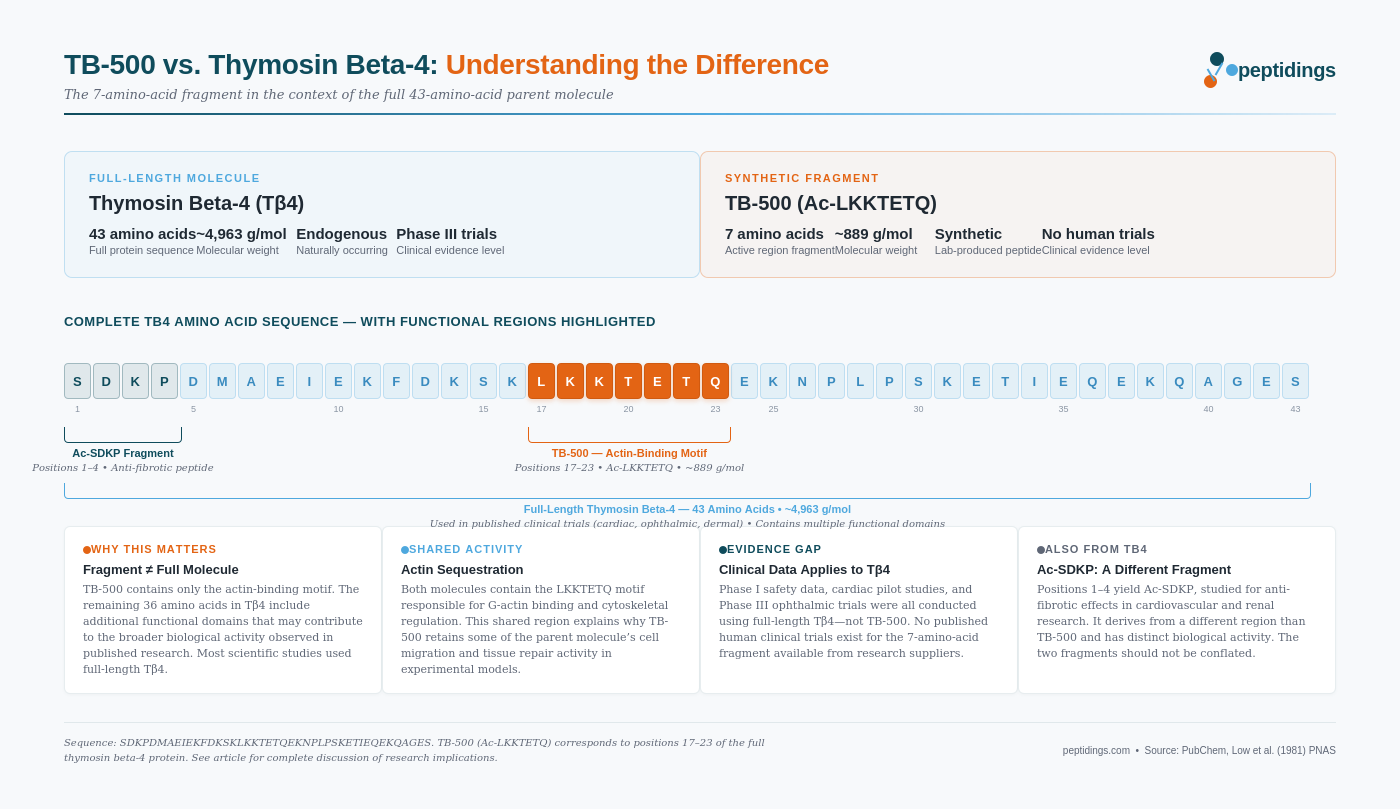Select the G amino acid box

[1237, 381]
